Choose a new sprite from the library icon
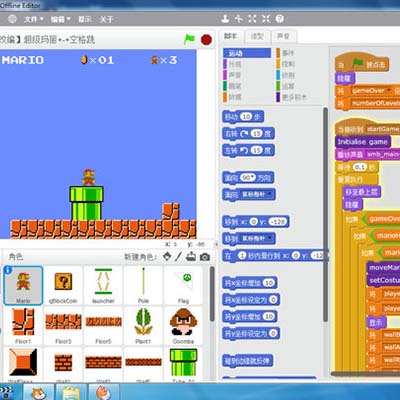 tap(167, 256)
